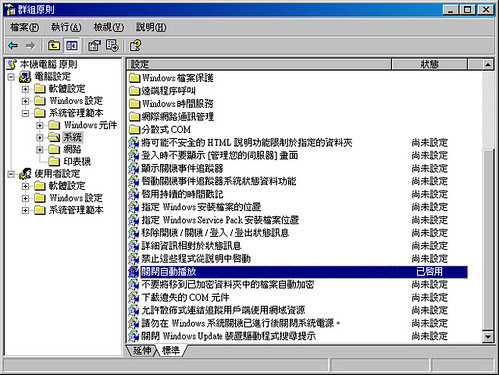Select 關閉 Windows Update 裝置驅動程式搜尋提示 policy

(x=228, y=336)
